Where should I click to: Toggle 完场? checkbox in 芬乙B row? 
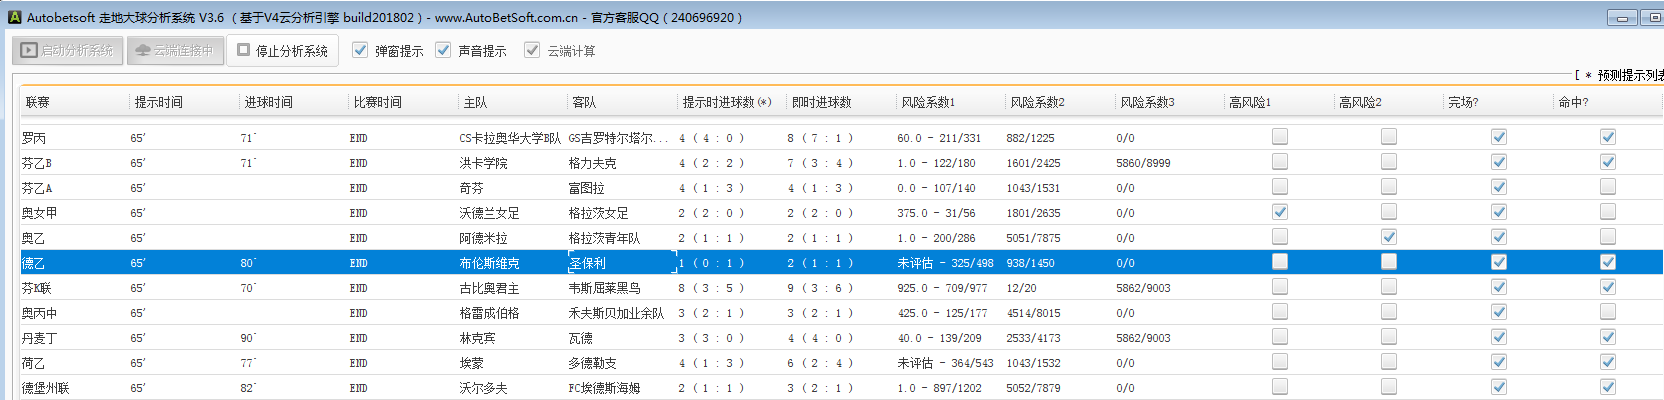(x=1499, y=162)
